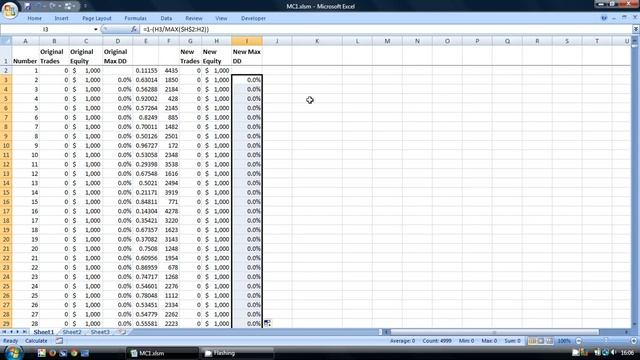Open the Developer ribbon tab
Viewport: 640px width, 360px height.
253,18
